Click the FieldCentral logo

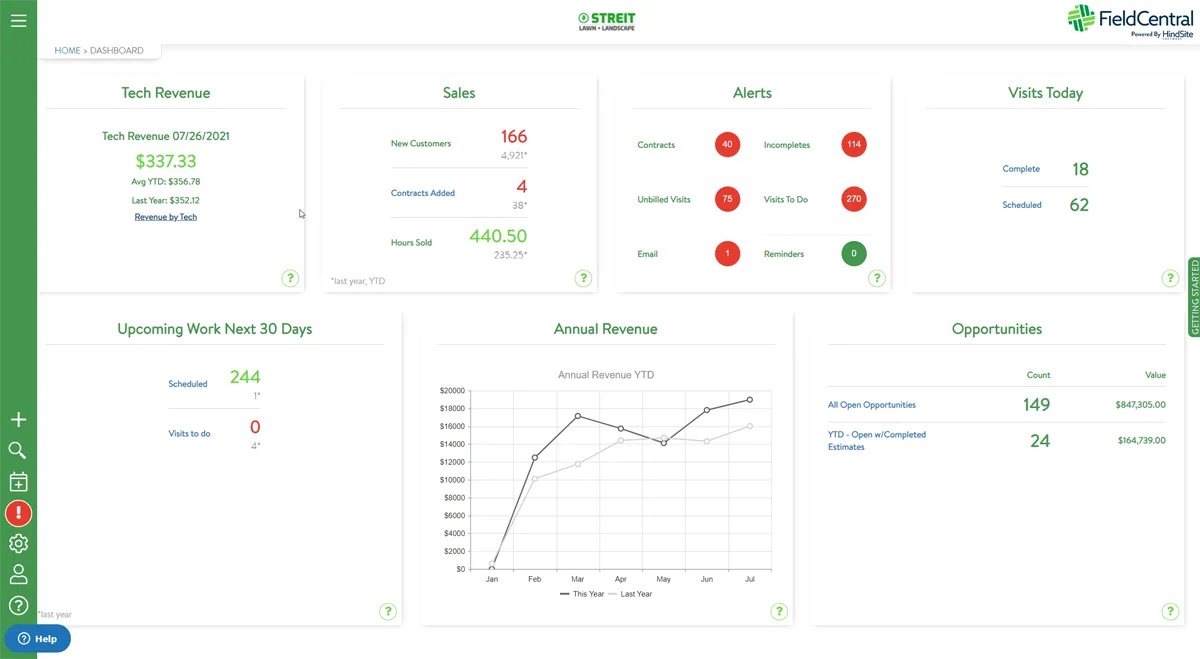[x=1128, y=22]
